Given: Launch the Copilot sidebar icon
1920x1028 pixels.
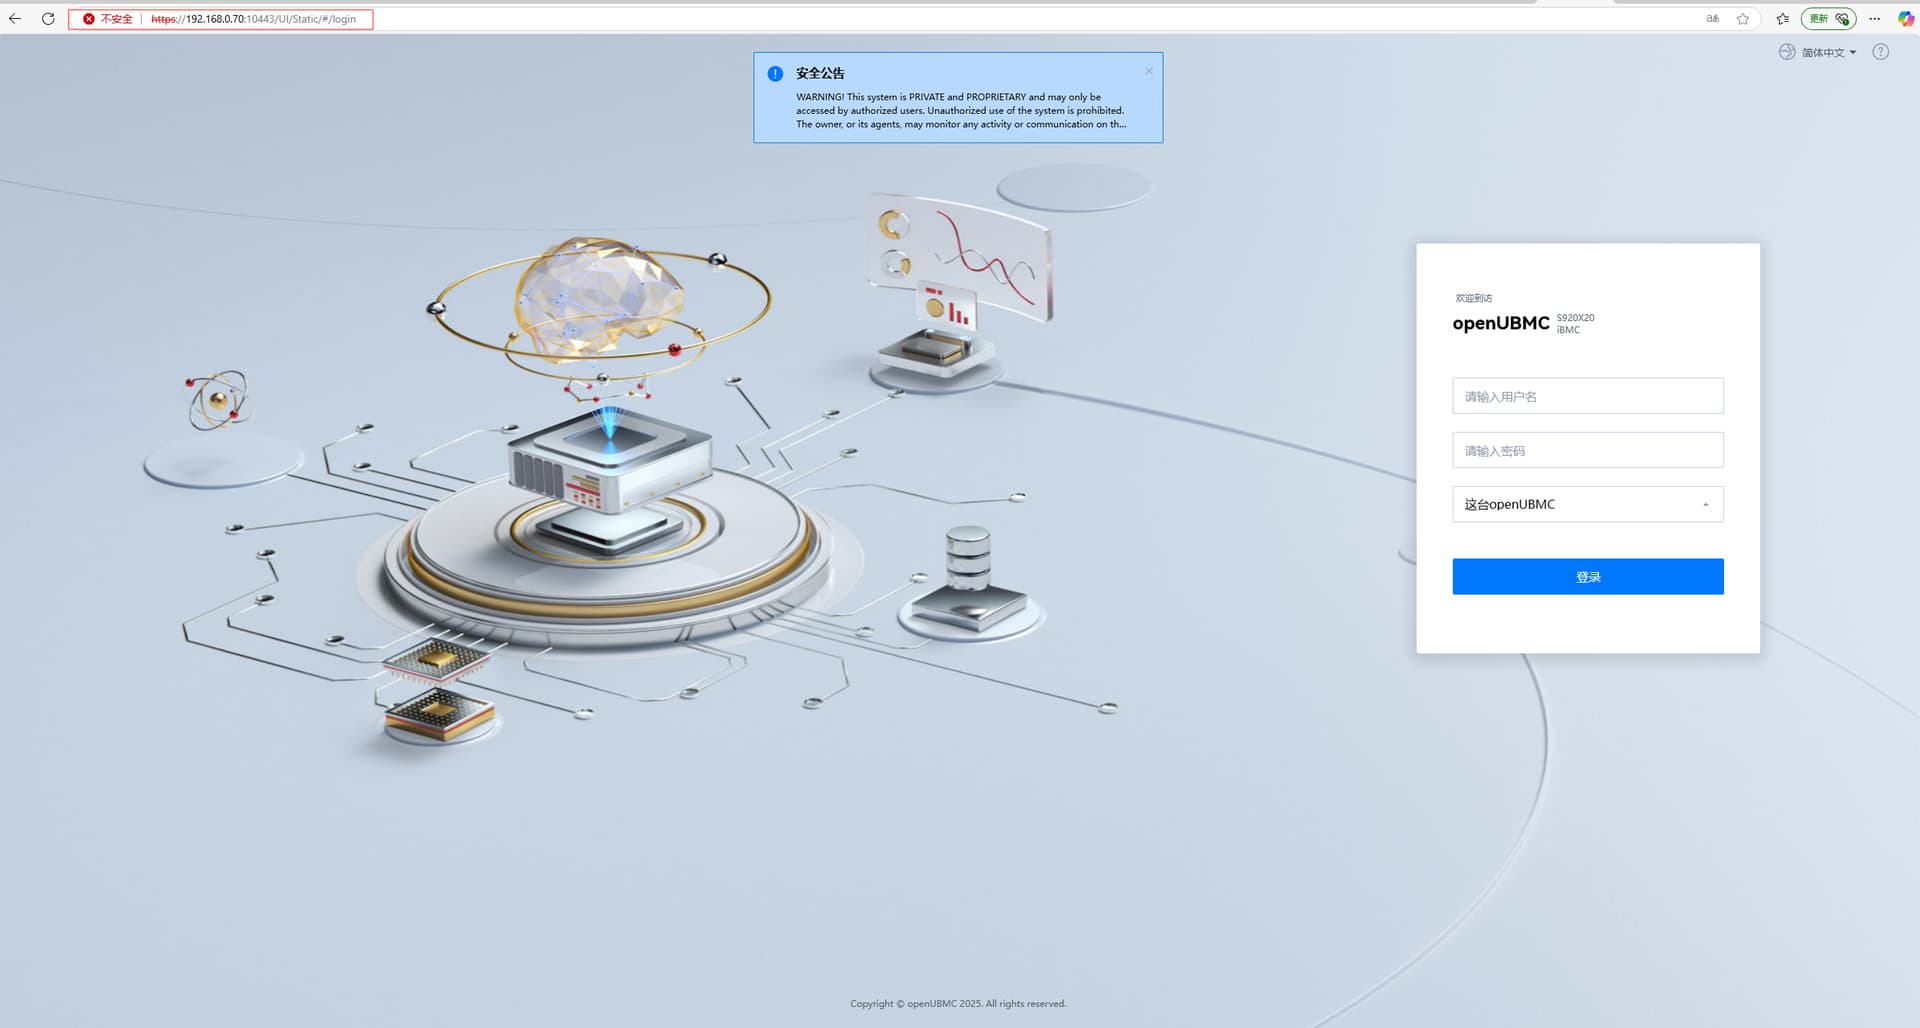Looking at the screenshot, I should tap(1906, 19).
